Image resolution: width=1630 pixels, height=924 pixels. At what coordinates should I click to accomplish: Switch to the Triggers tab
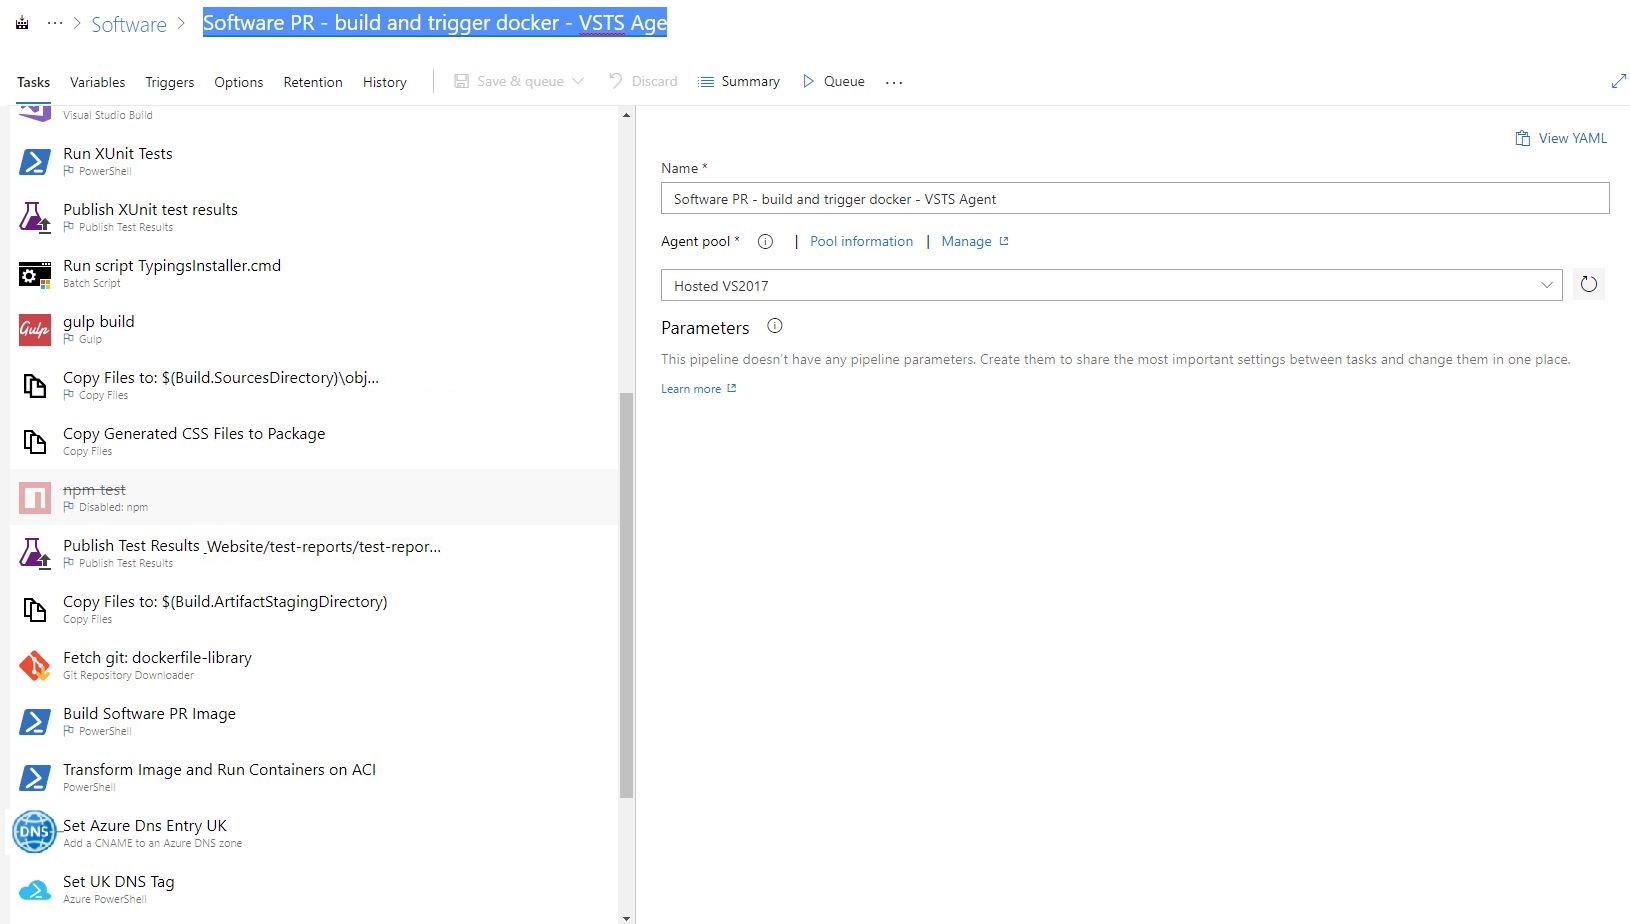170,82
